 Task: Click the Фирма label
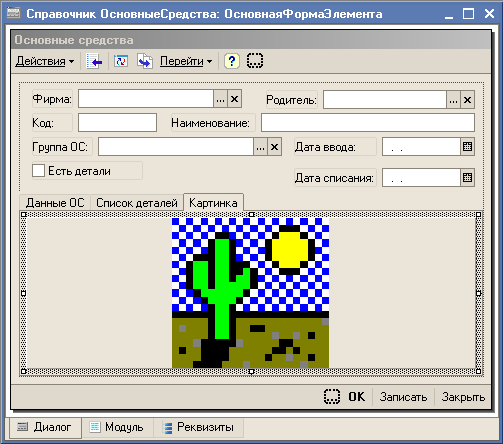[52, 99]
